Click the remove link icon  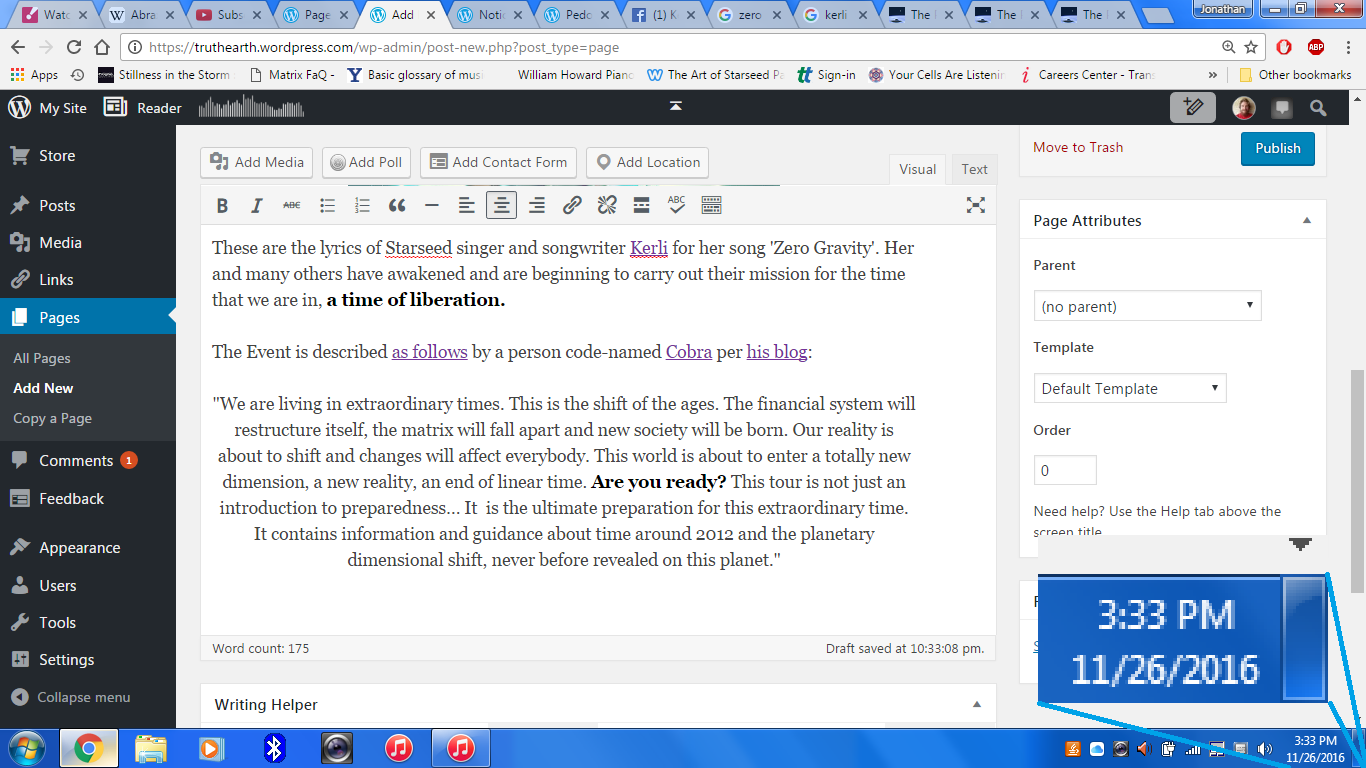click(607, 205)
